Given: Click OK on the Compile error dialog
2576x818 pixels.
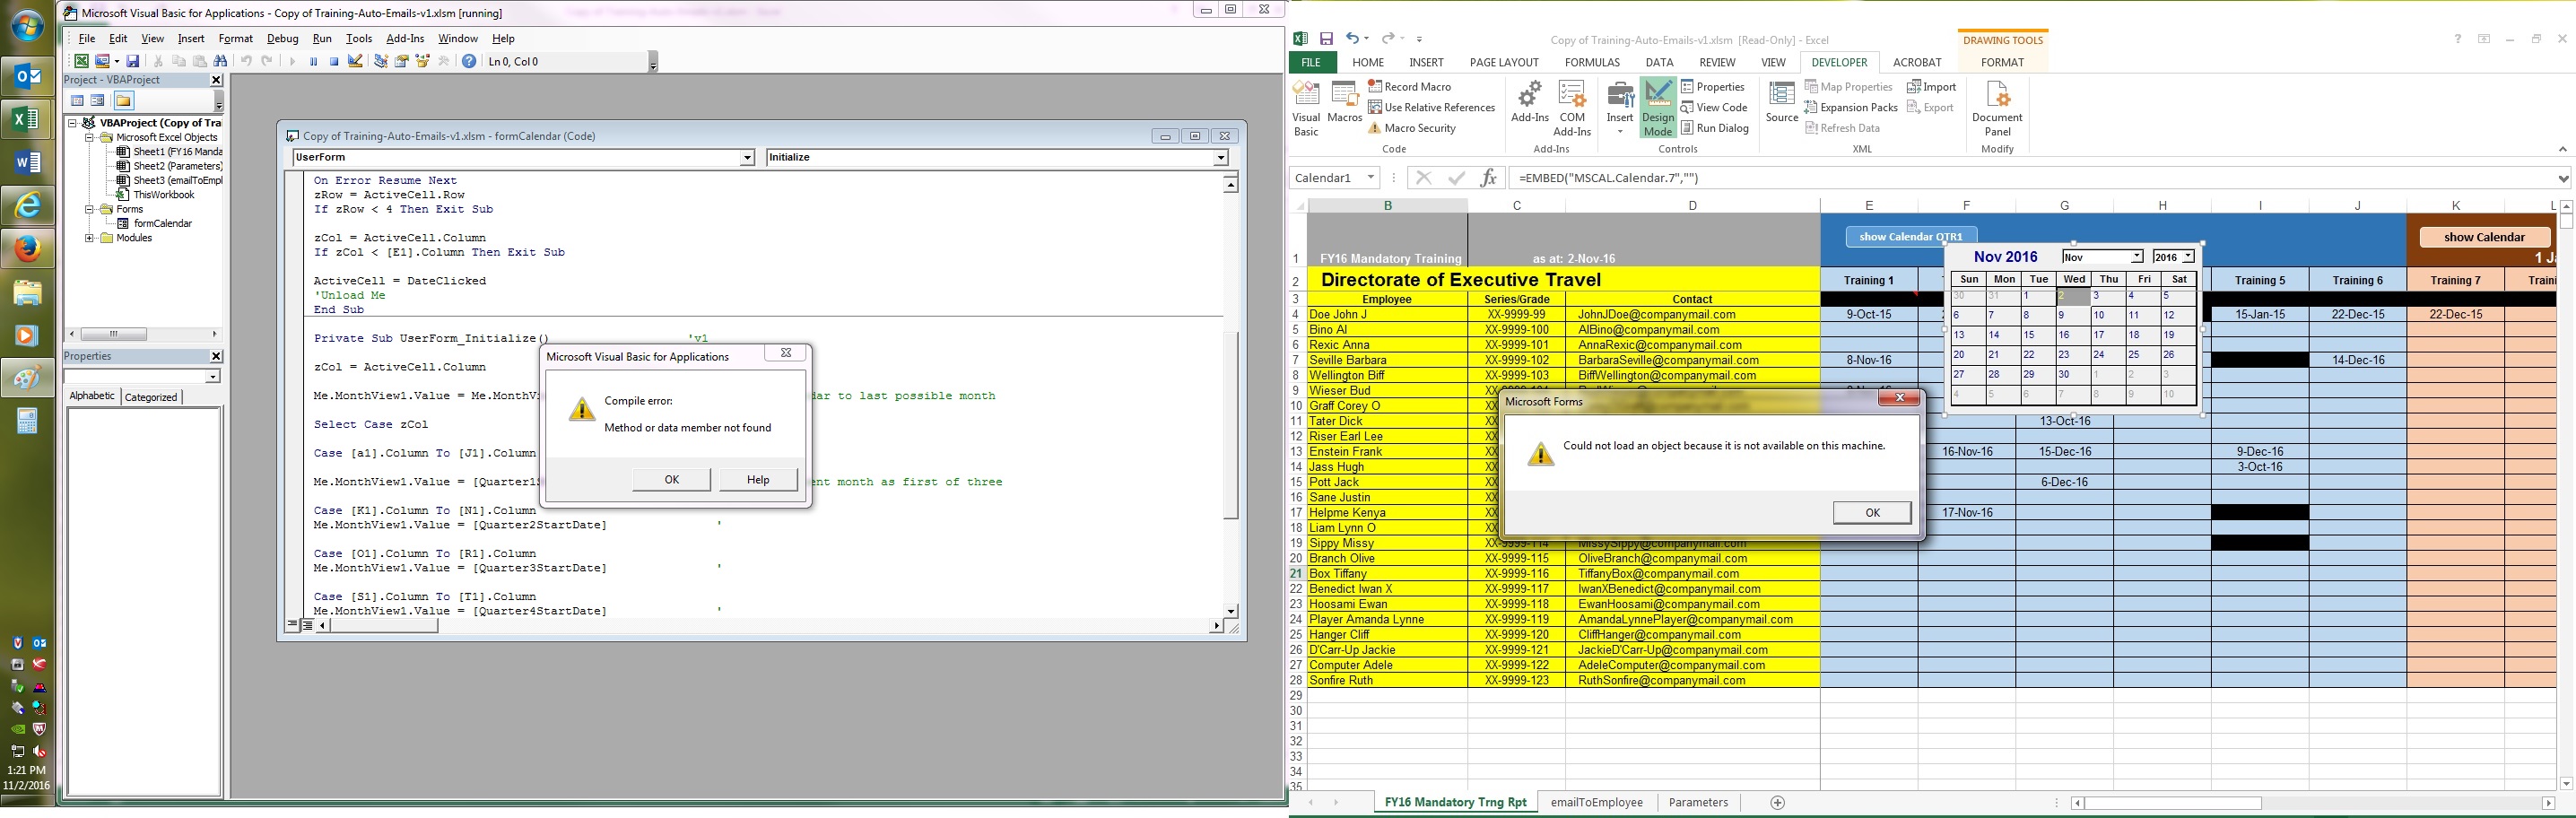Looking at the screenshot, I should pyautogui.click(x=671, y=480).
